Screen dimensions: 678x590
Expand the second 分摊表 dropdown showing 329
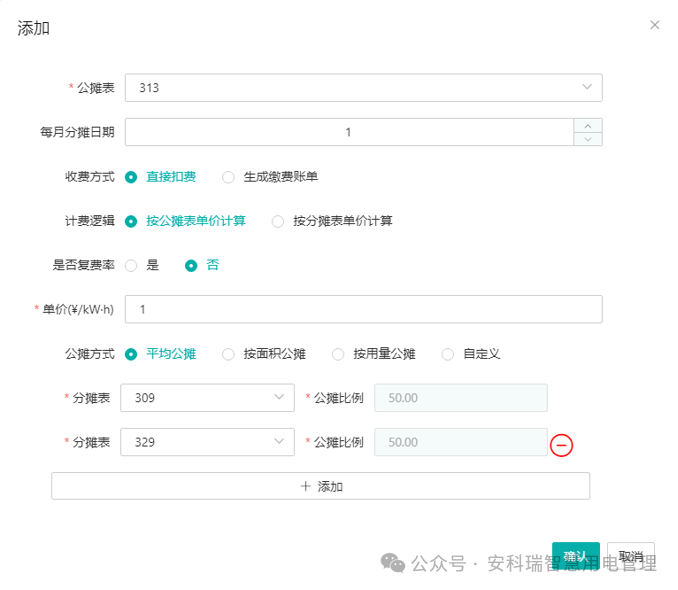click(207, 442)
